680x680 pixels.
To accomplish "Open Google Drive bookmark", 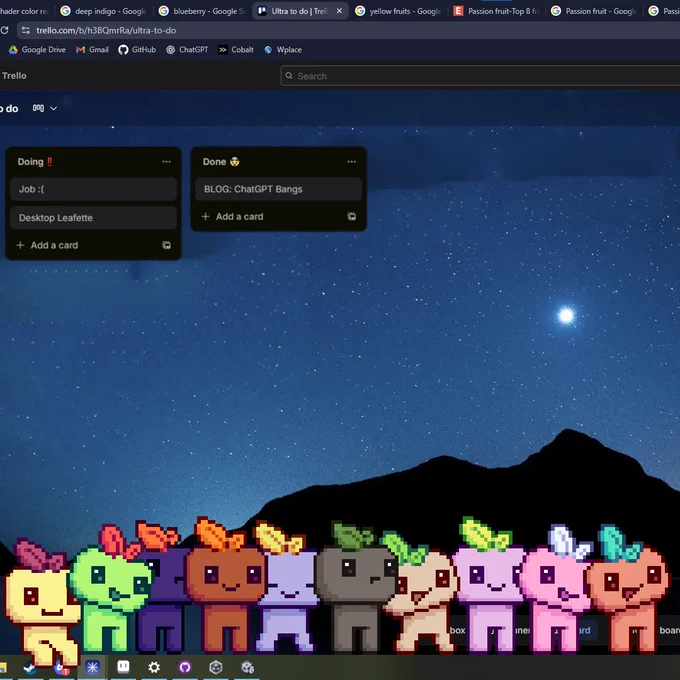I will coord(37,50).
